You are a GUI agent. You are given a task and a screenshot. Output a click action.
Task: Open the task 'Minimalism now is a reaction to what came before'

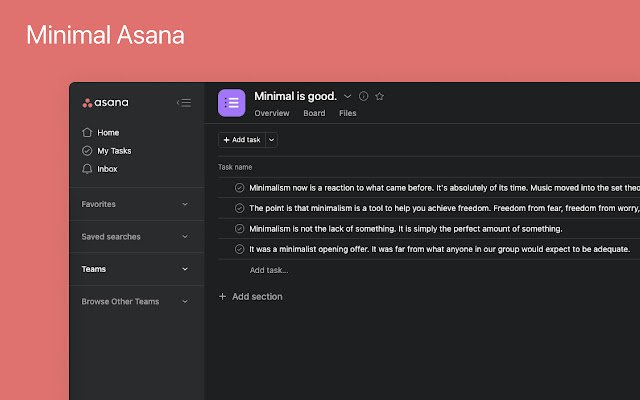pyautogui.click(x=444, y=188)
